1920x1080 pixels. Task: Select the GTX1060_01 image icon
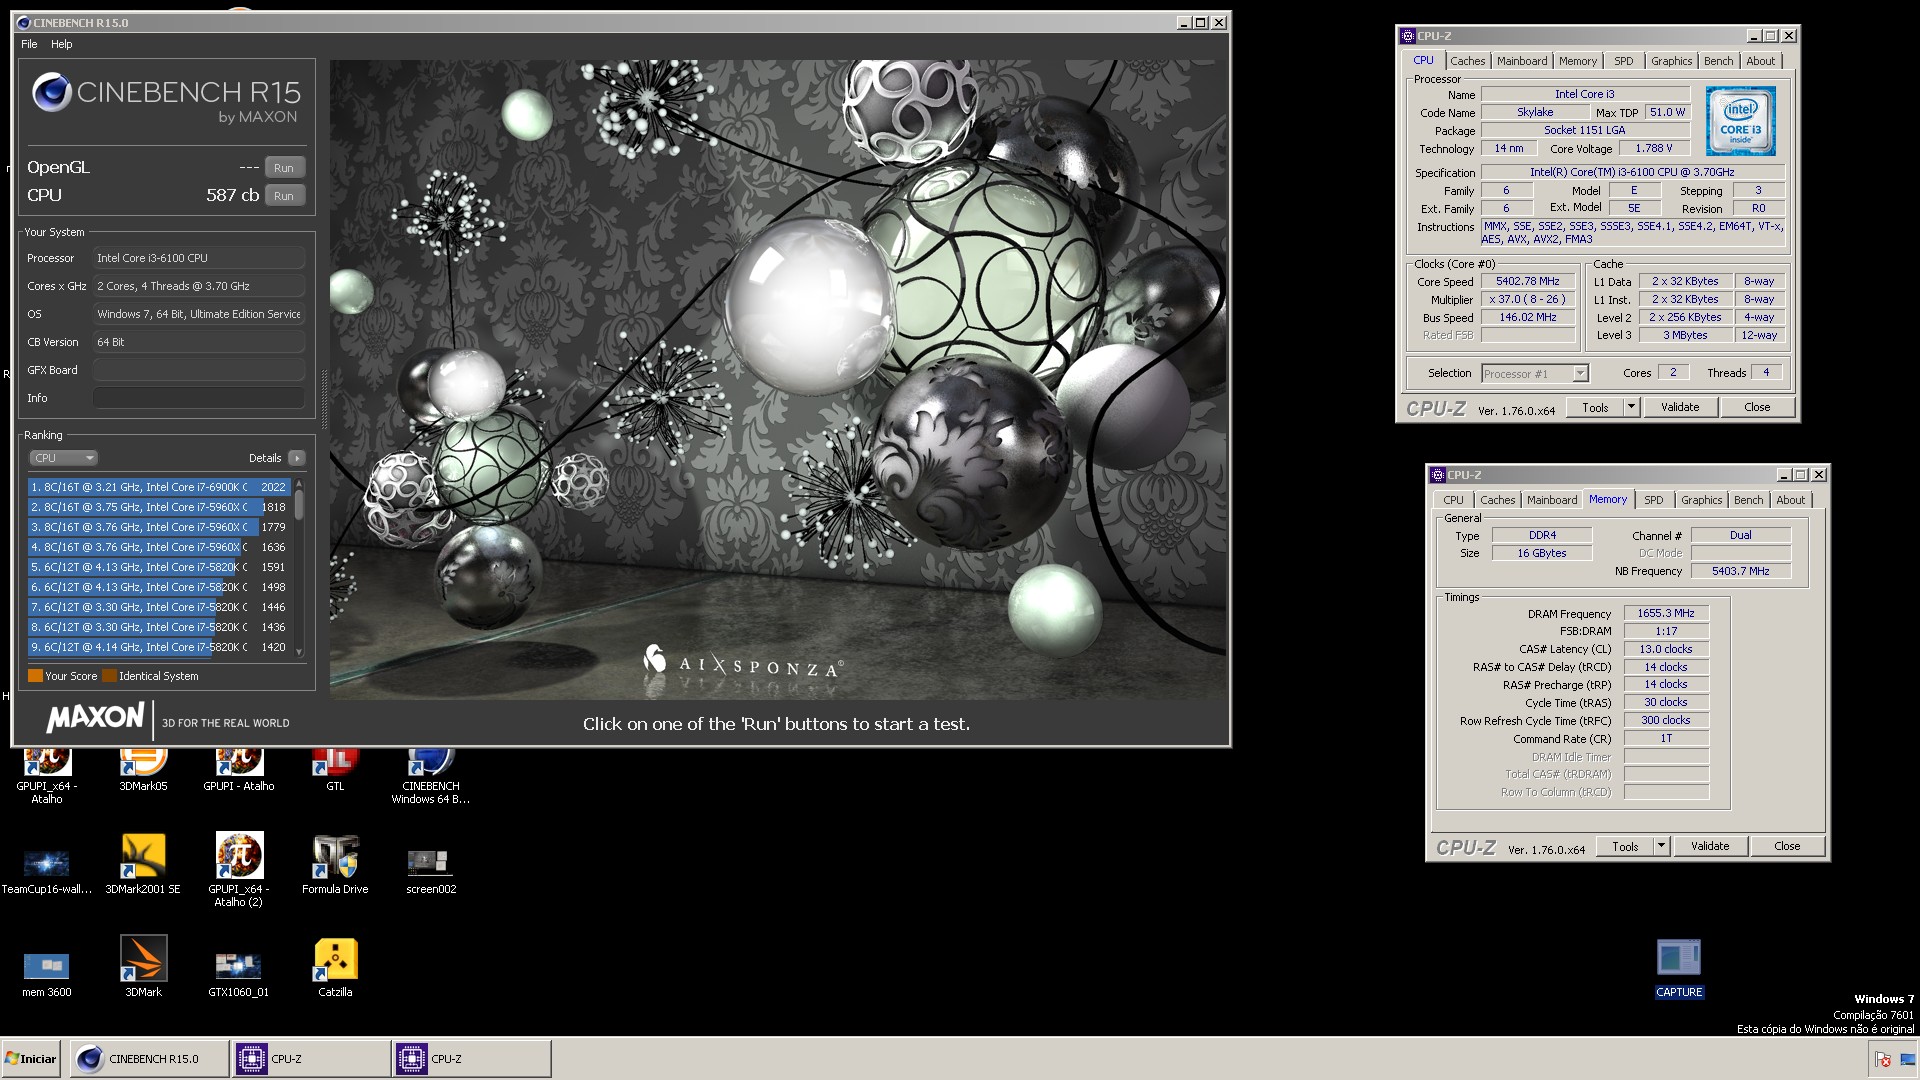tap(239, 973)
